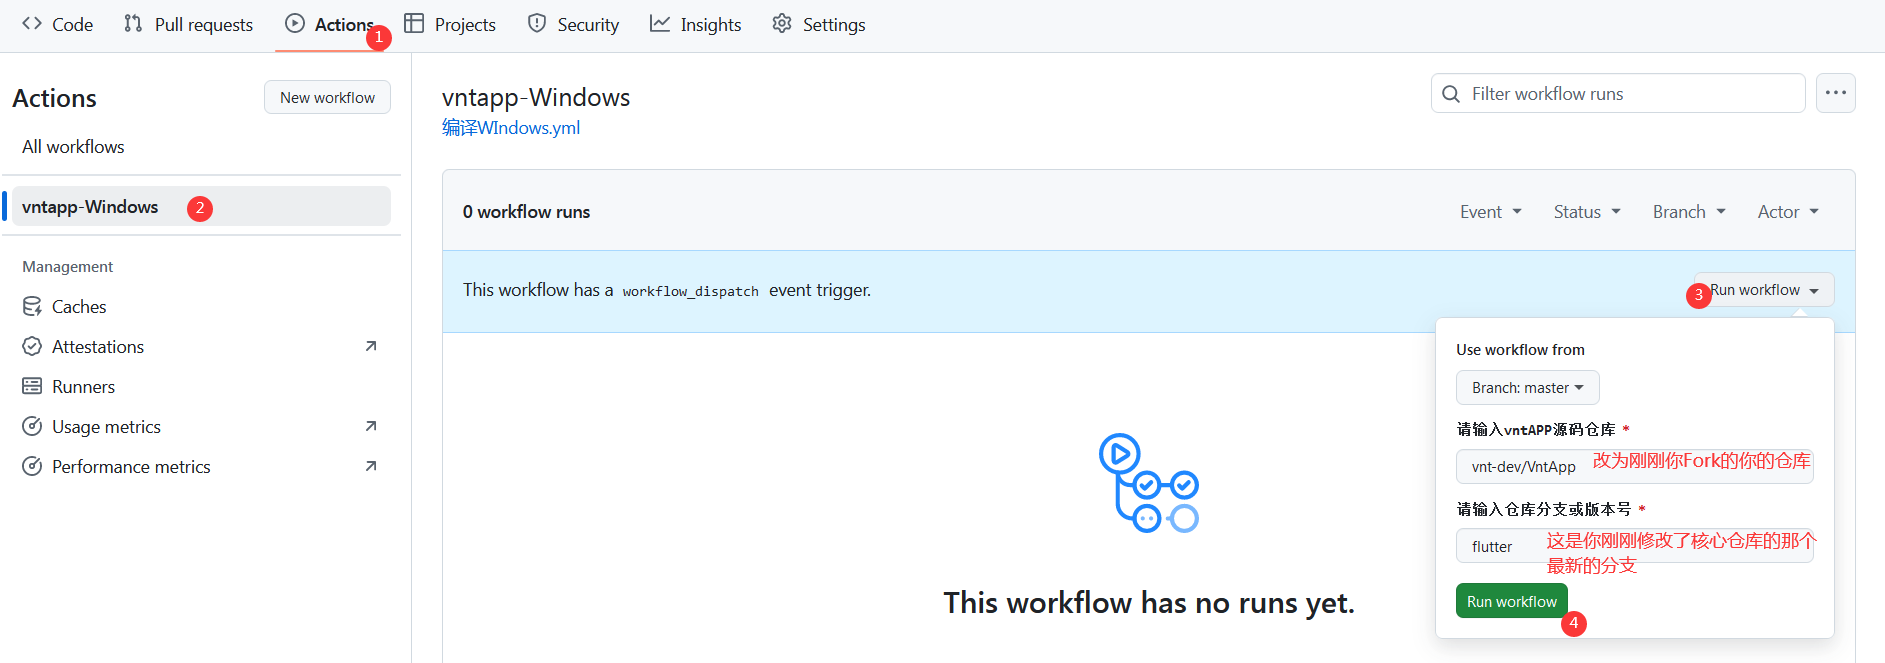Click the external arrow beside Performance metrics
Screen dimensions: 1885x663
pos(371,466)
